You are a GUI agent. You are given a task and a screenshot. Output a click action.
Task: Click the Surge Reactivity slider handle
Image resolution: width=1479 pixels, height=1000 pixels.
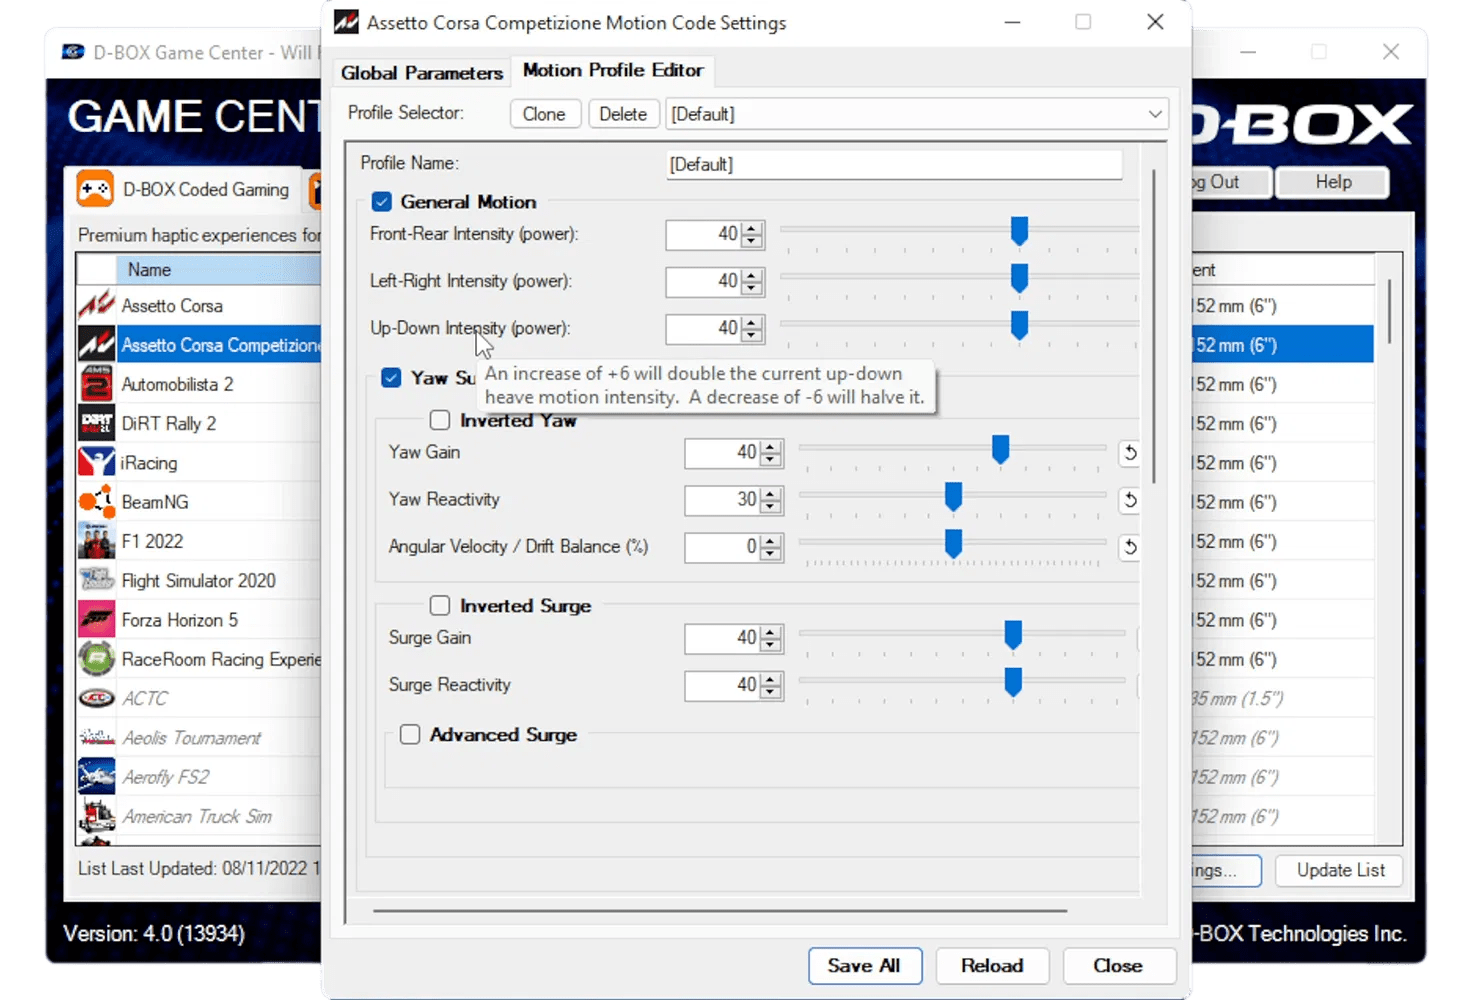(1013, 682)
